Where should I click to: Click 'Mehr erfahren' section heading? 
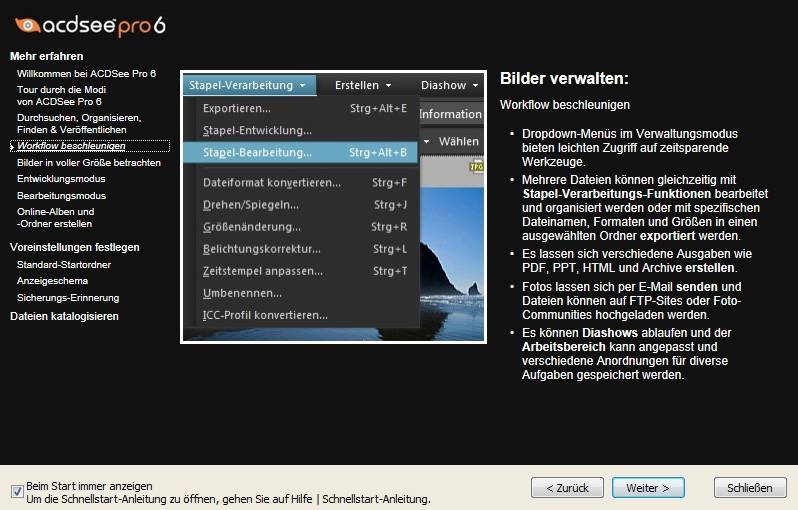tap(46, 56)
